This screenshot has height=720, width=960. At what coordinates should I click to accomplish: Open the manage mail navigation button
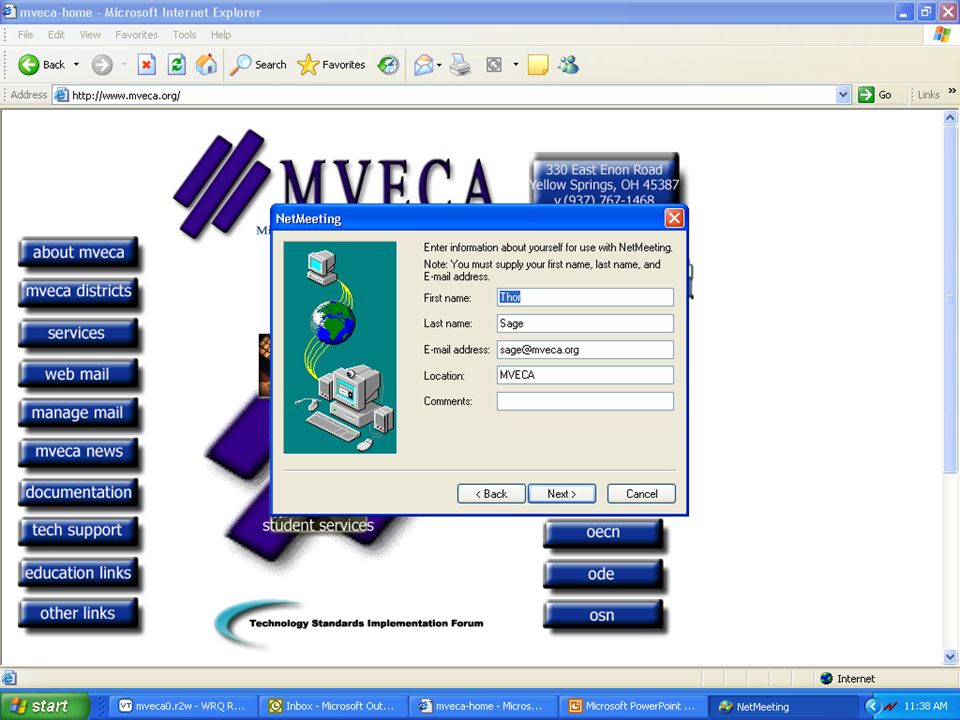click(x=78, y=413)
